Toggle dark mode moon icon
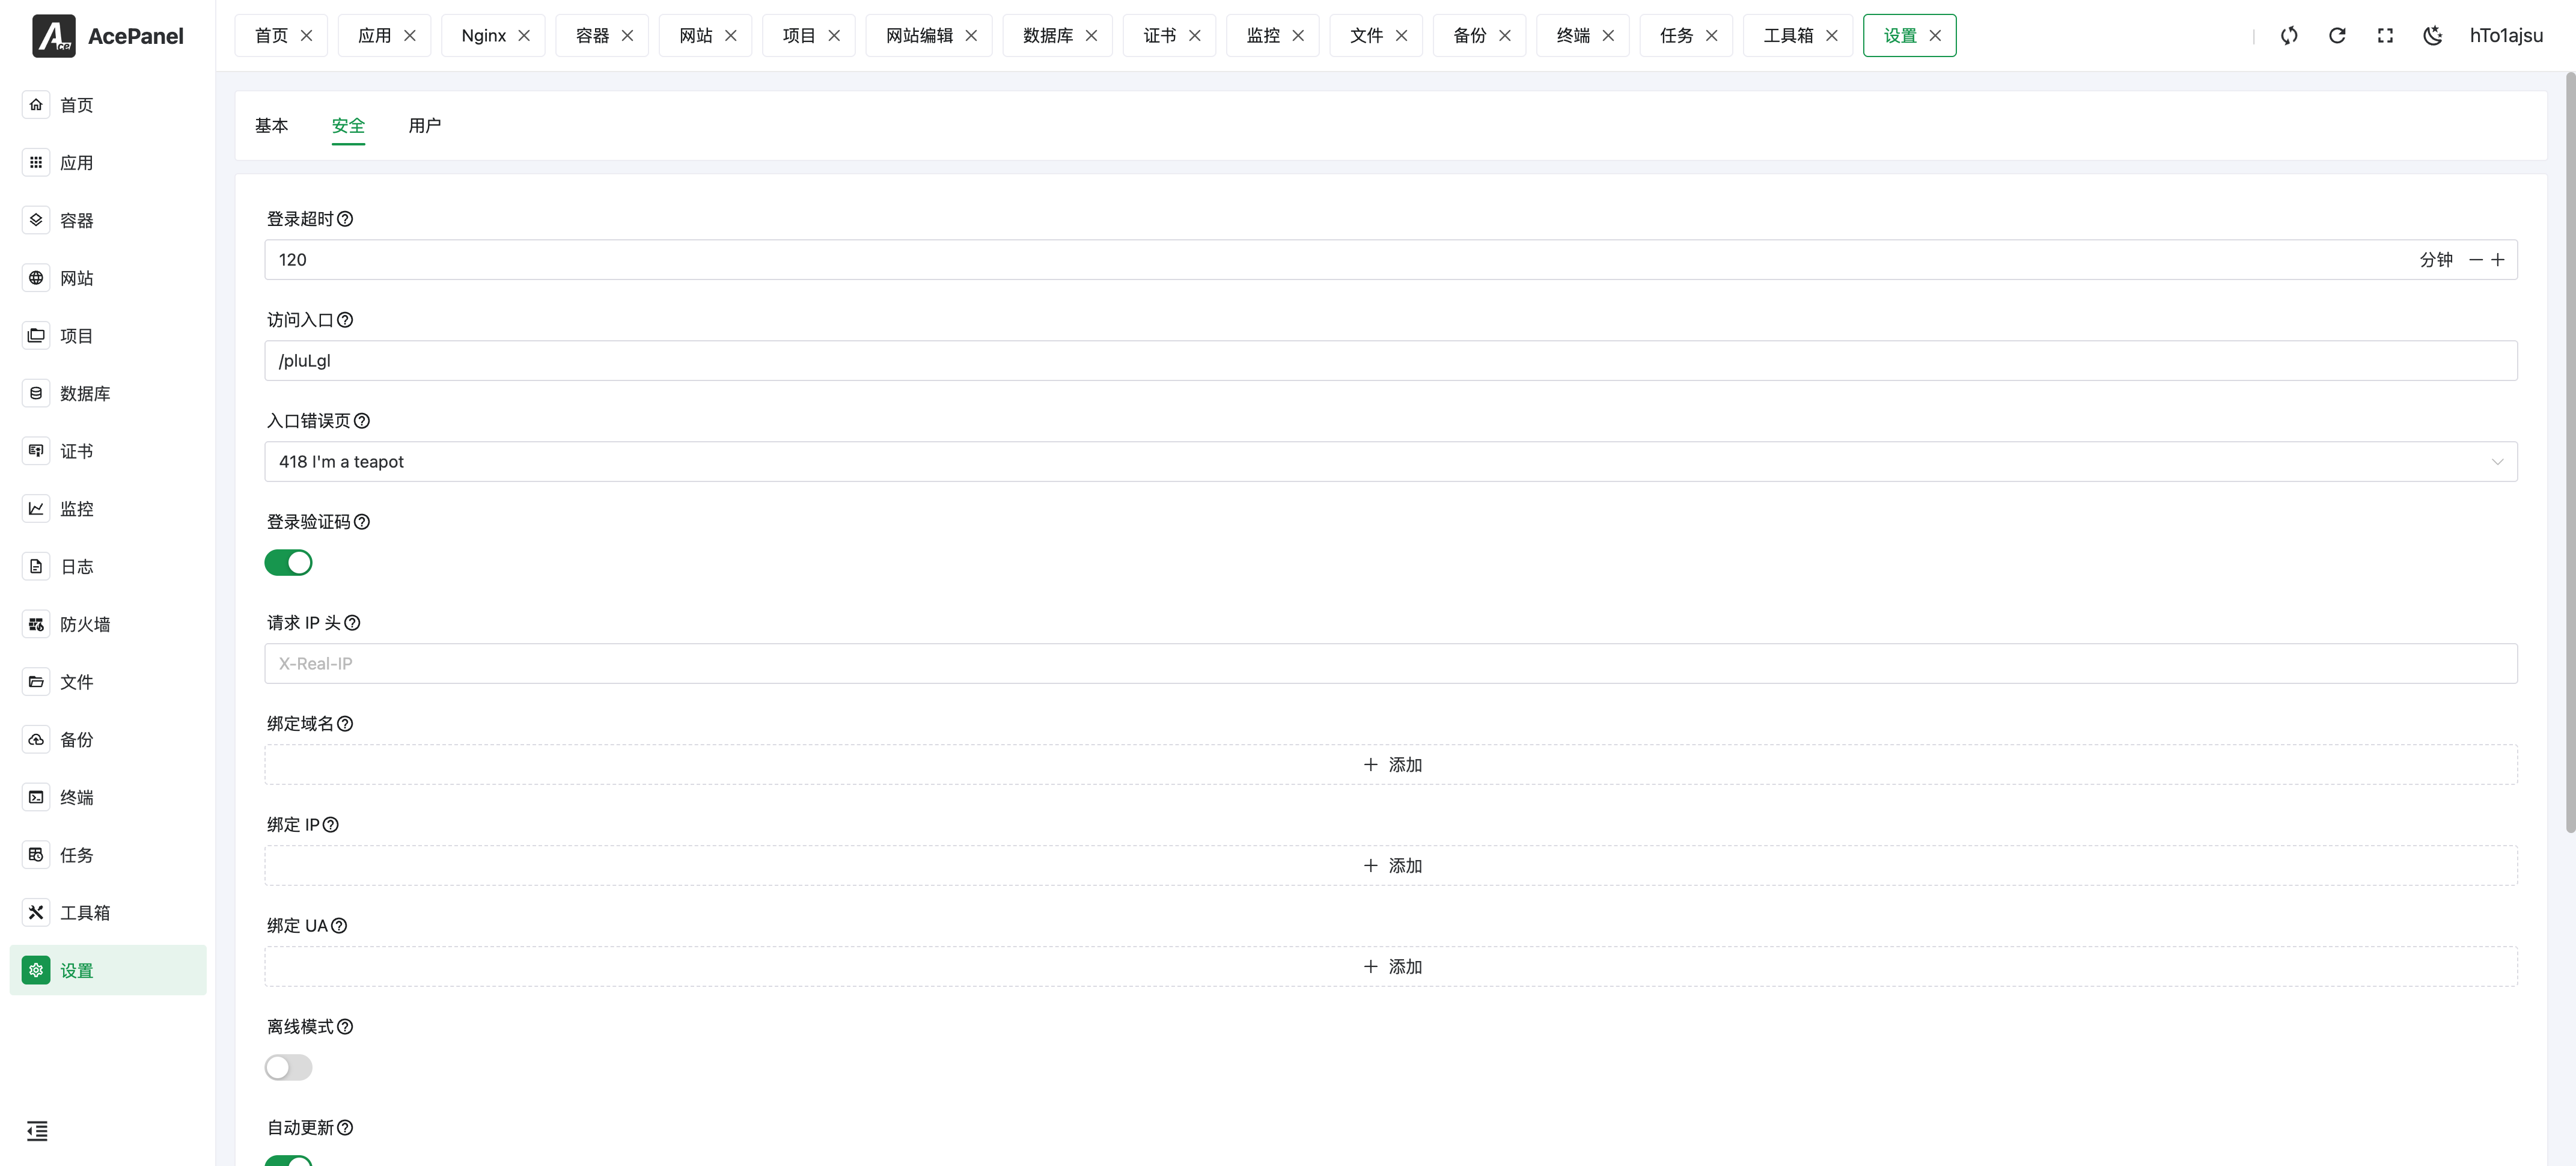This screenshot has height=1166, width=2576. pyautogui.click(x=2432, y=36)
